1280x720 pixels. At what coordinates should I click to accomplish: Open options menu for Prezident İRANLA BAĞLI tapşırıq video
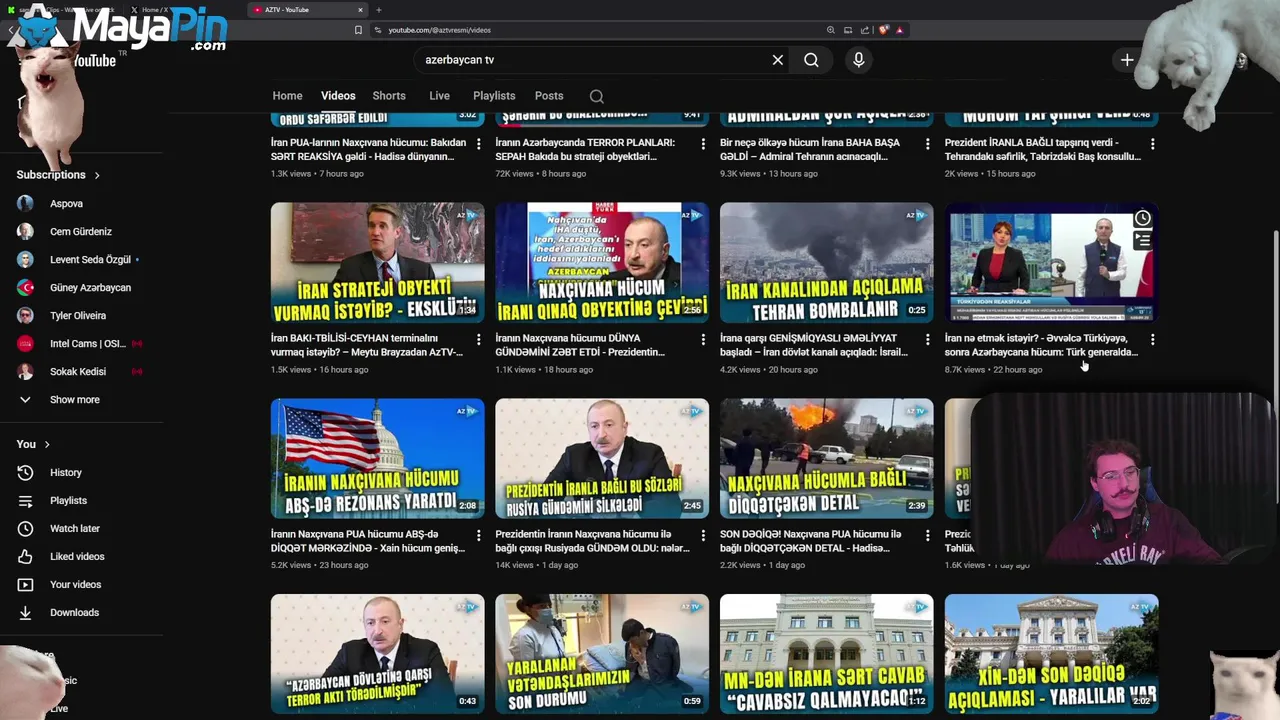(1152, 144)
